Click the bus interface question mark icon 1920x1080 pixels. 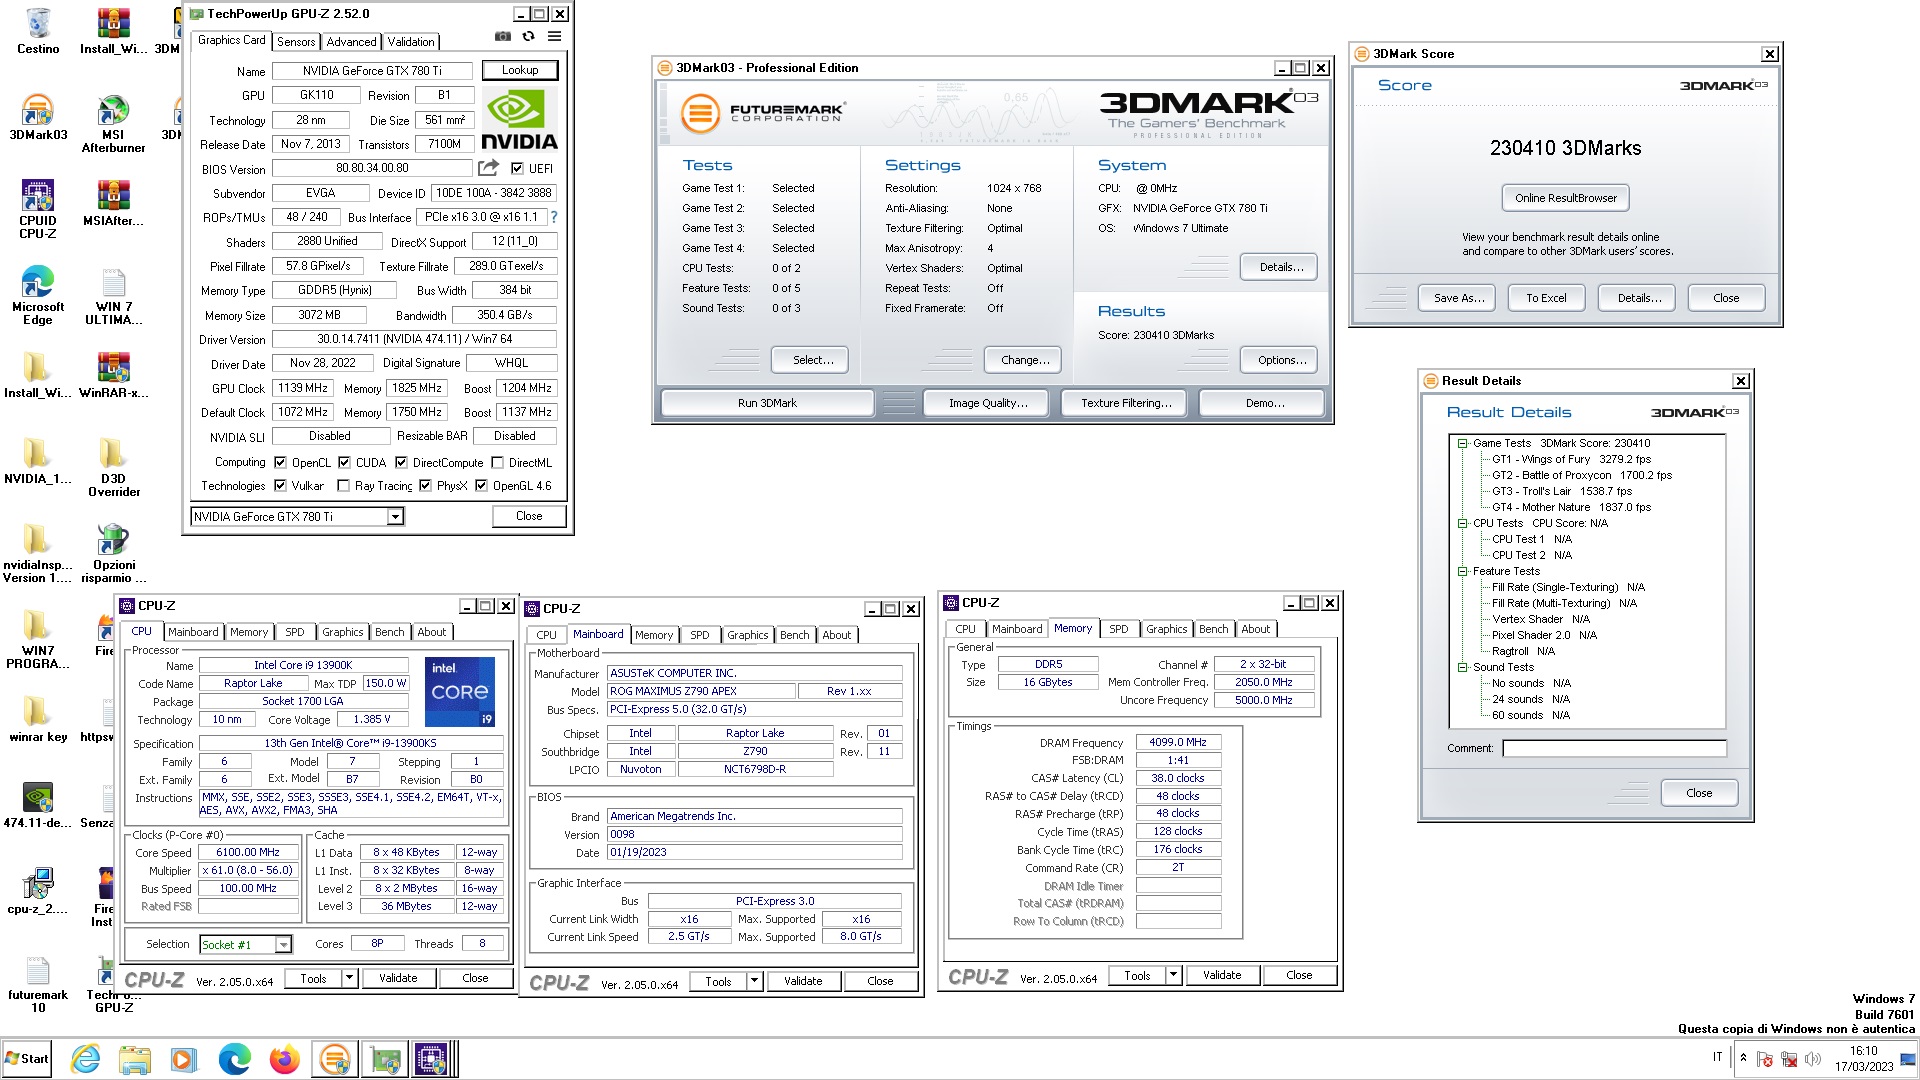(554, 217)
